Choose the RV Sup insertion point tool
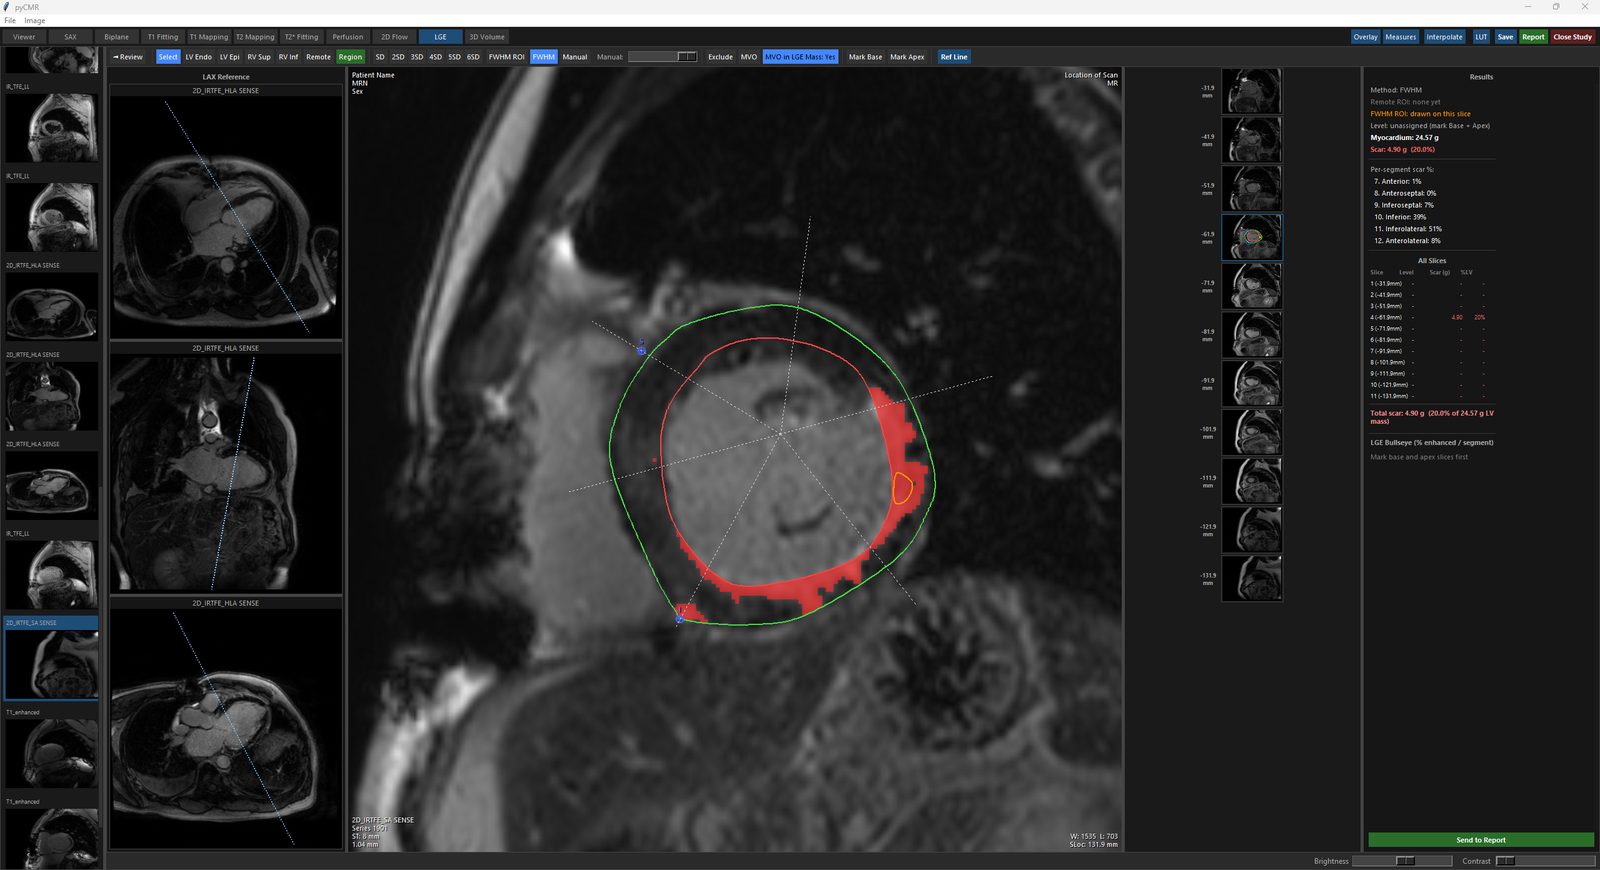Image resolution: width=1600 pixels, height=870 pixels. click(259, 57)
